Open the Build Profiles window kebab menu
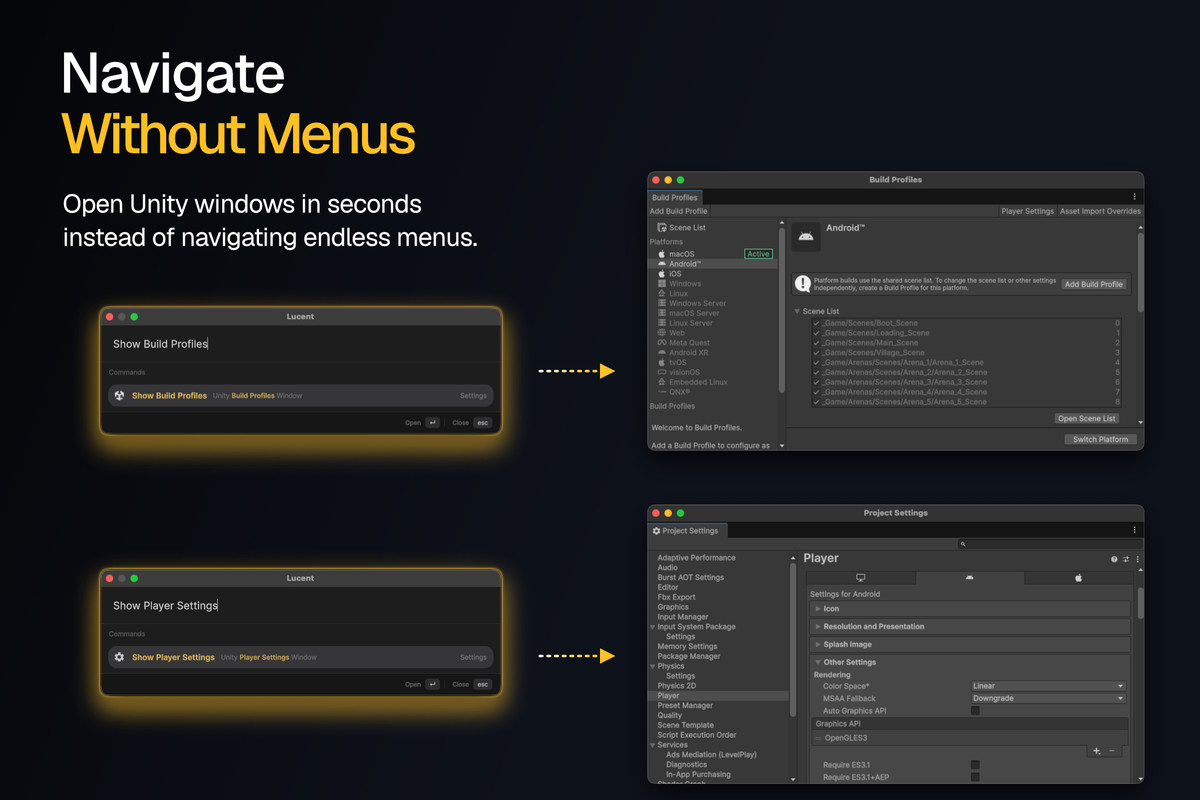 pos(1134,197)
